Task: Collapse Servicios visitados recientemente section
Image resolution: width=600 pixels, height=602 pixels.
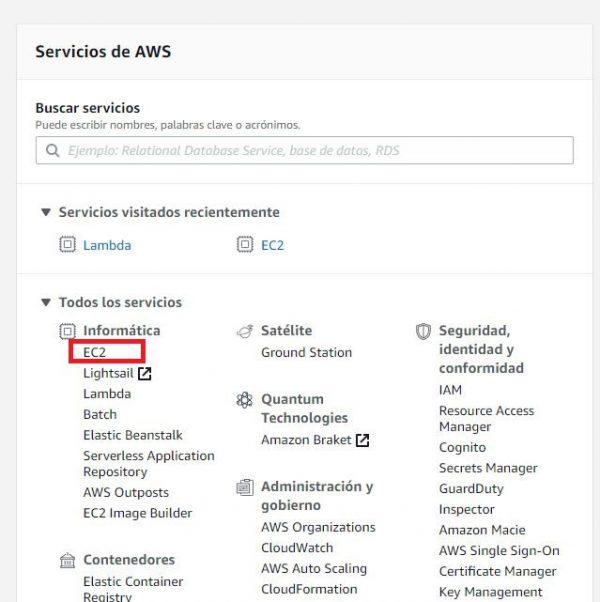Action: tap(45, 212)
